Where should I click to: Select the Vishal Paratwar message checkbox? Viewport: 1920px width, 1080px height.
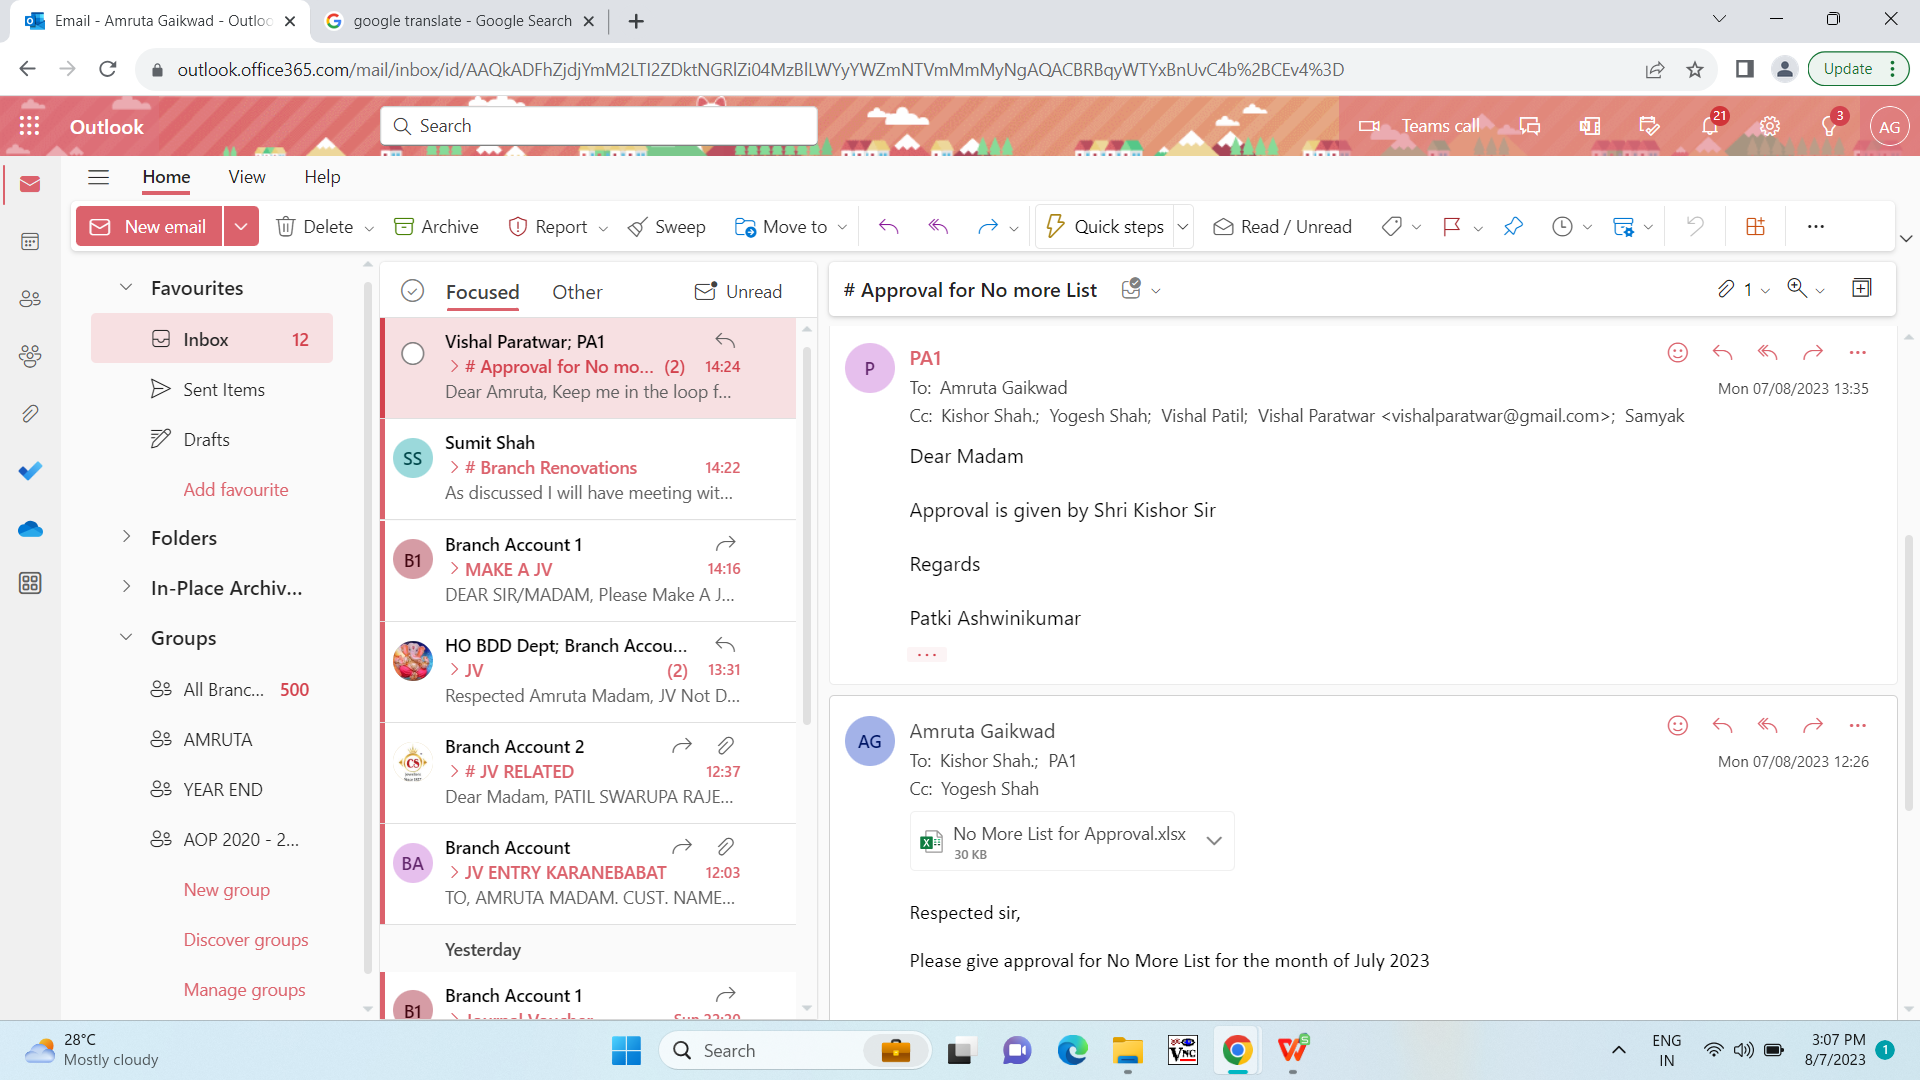point(413,353)
